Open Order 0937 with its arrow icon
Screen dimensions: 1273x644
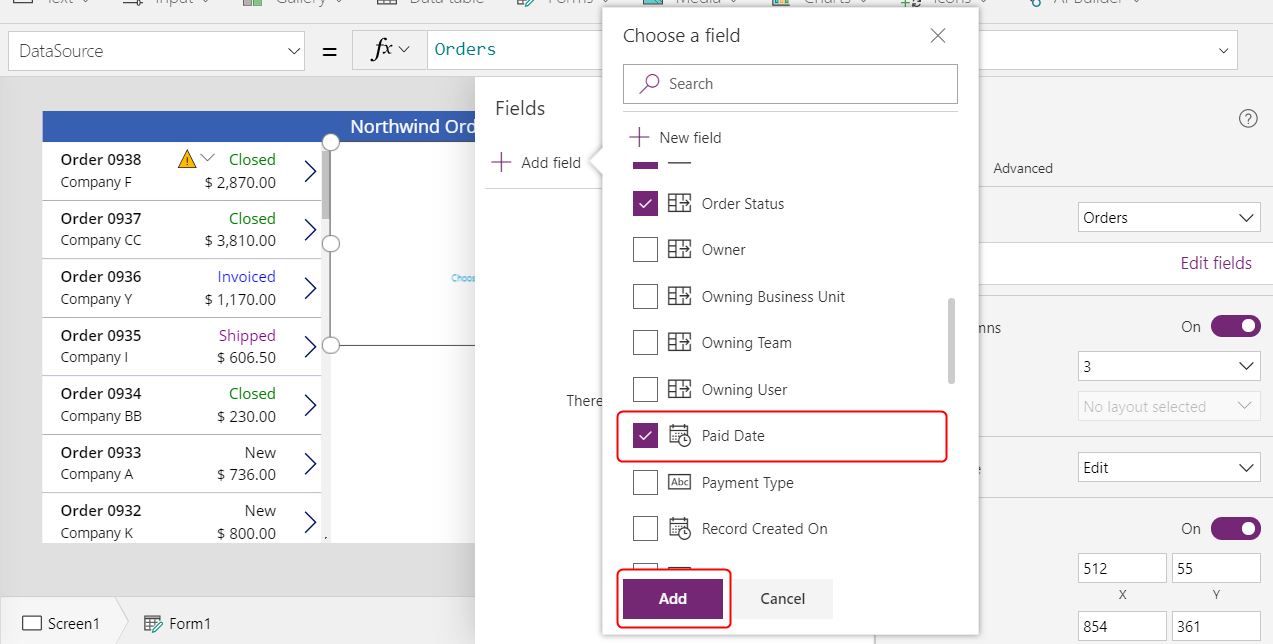tap(310, 230)
